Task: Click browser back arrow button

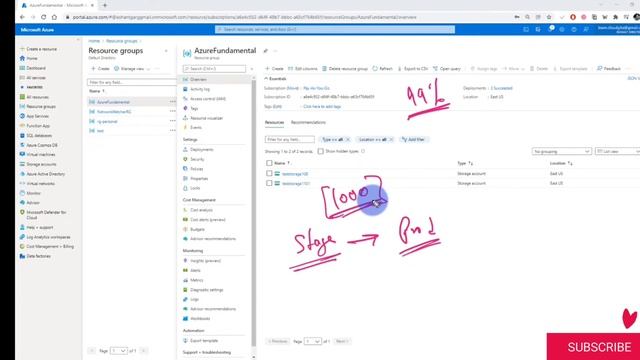Action: click(22, 17)
